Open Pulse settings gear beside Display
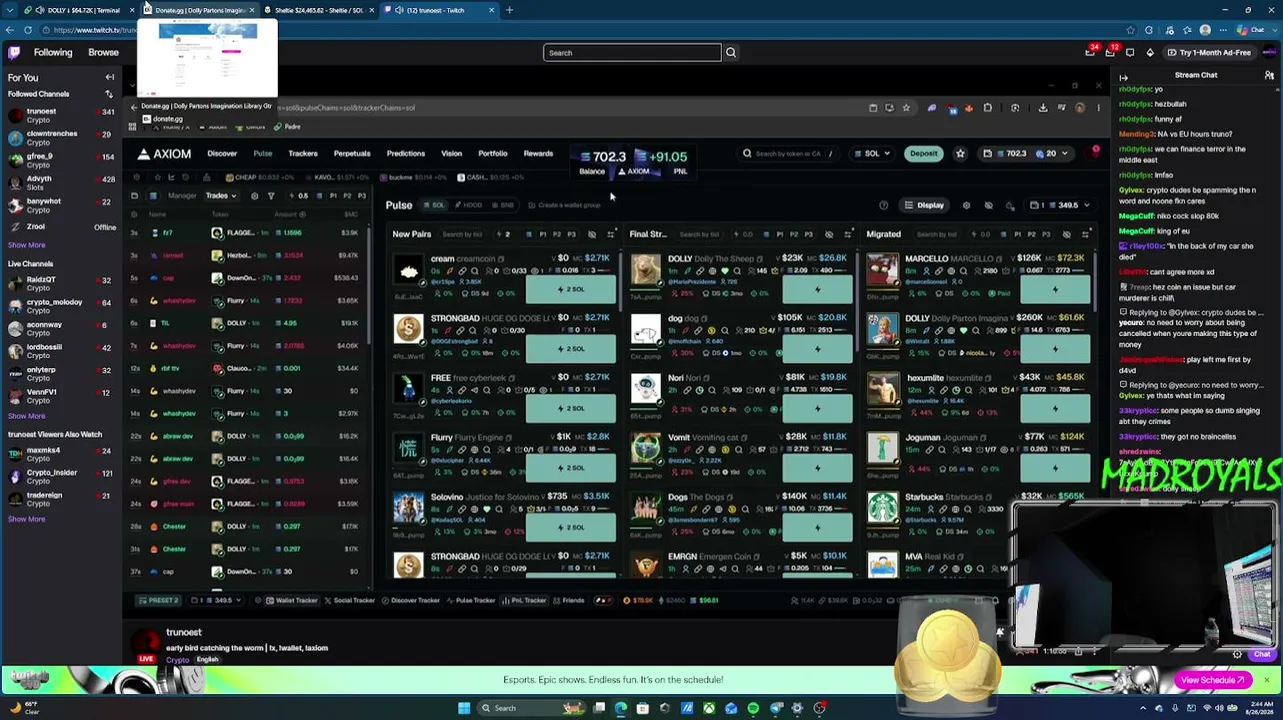The image size is (1283, 720). click(966, 205)
